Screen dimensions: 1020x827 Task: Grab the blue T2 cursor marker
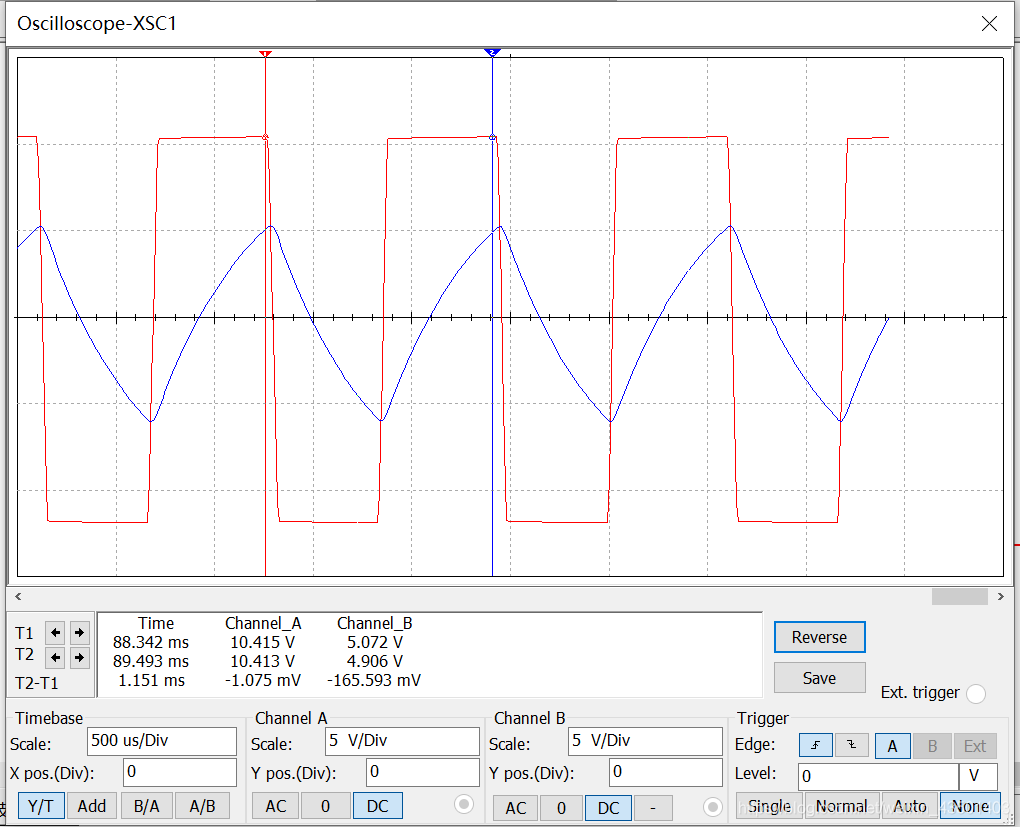tap(492, 53)
